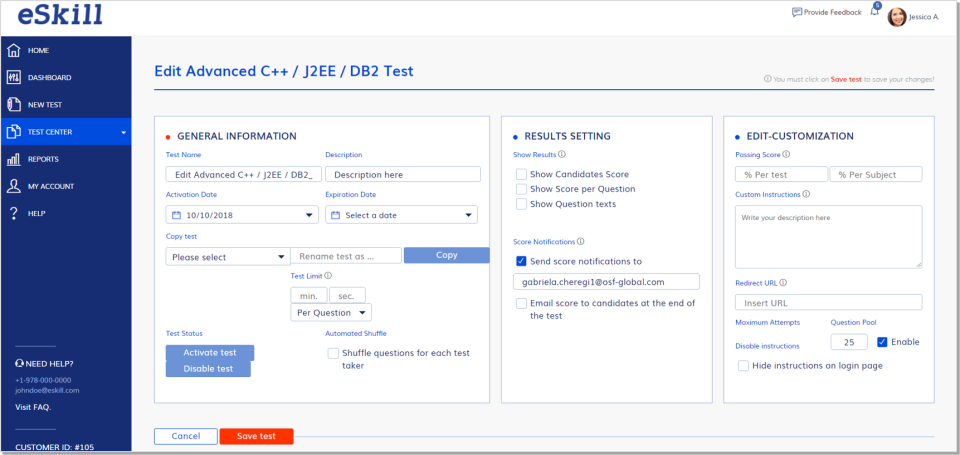Click the johndoe@eskill.com email link
The width and height of the screenshot is (960, 455).
coord(47,390)
